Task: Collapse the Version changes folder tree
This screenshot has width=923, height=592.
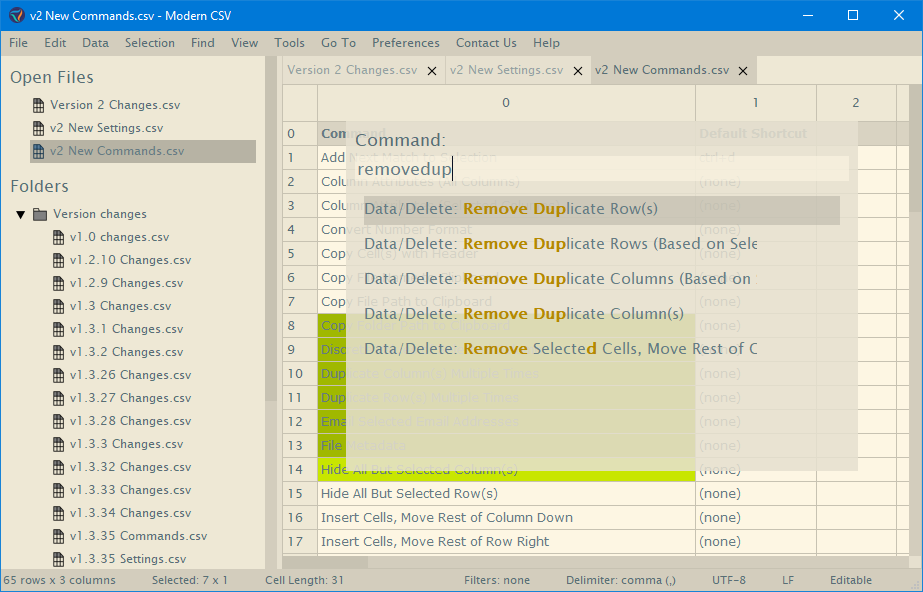Action: (21, 214)
